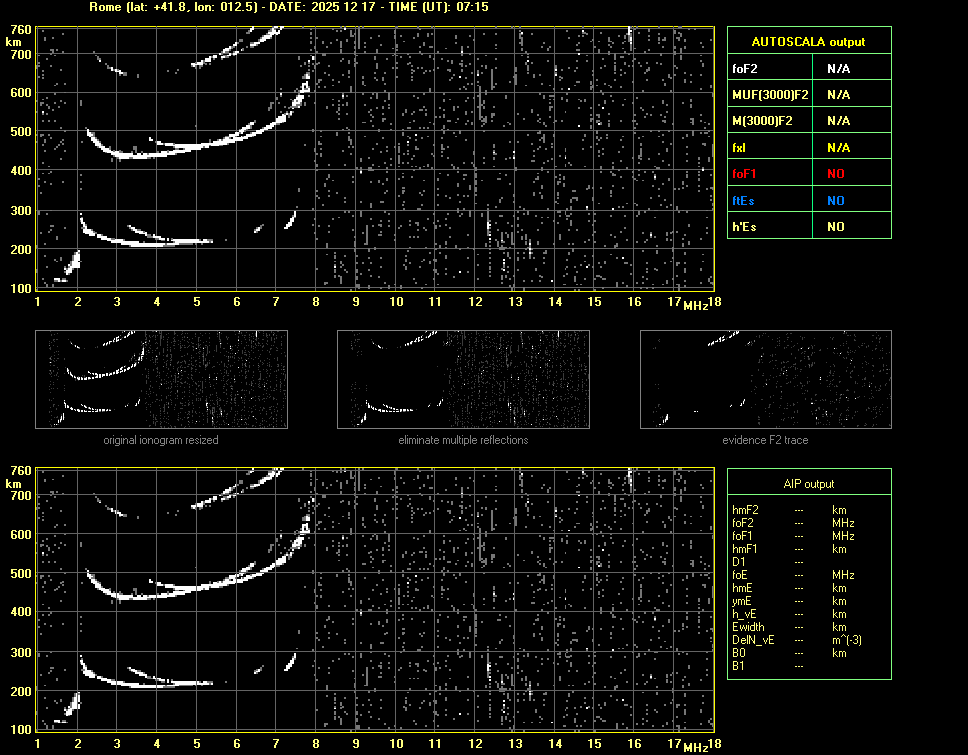The height and width of the screenshot is (755, 968).
Task: Select the 'eliminate multiple reflections' thumbnail
Action: (x=463, y=380)
